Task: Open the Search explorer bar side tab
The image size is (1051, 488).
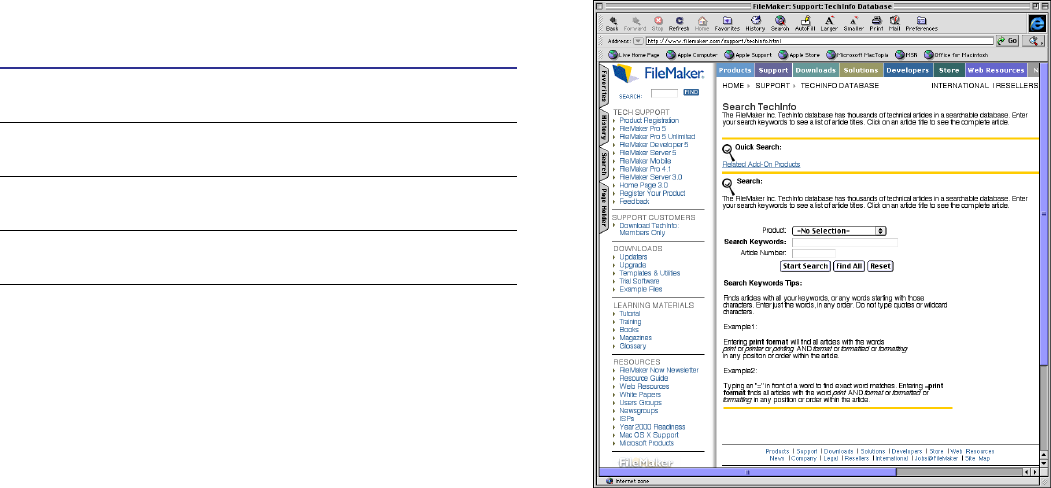Action: pos(603,162)
